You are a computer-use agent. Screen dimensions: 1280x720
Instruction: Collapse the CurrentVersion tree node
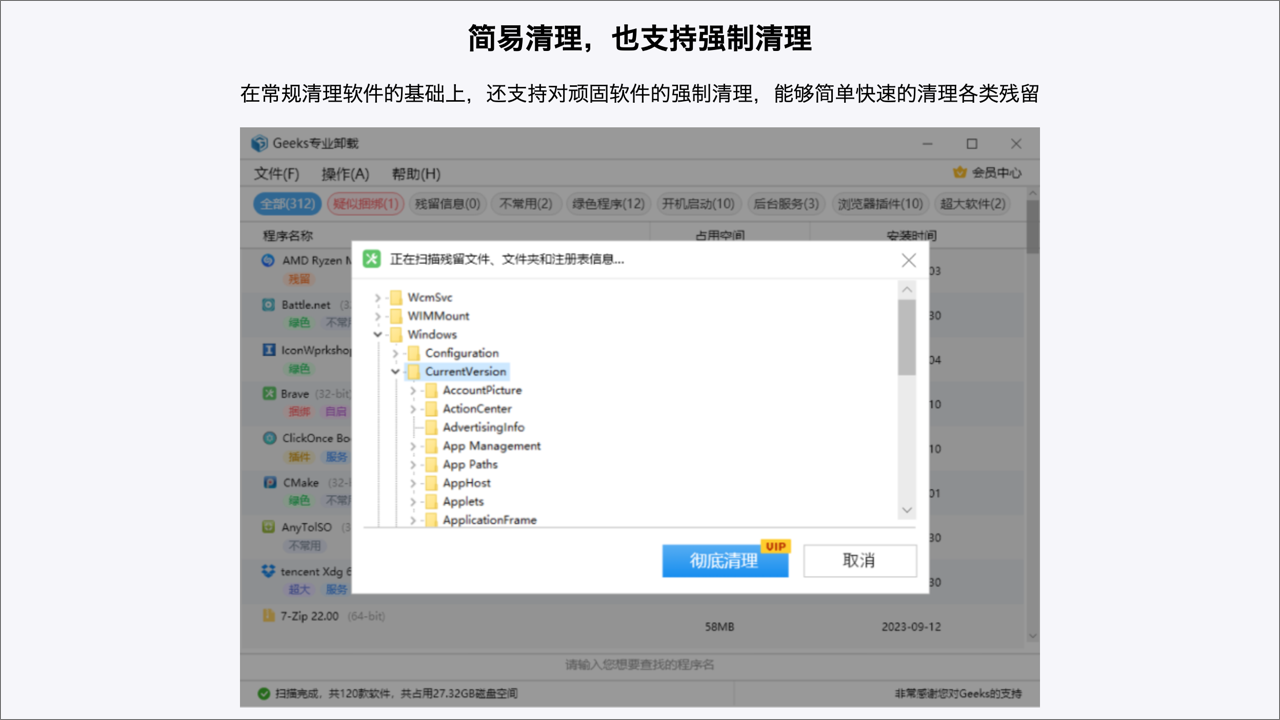(396, 372)
